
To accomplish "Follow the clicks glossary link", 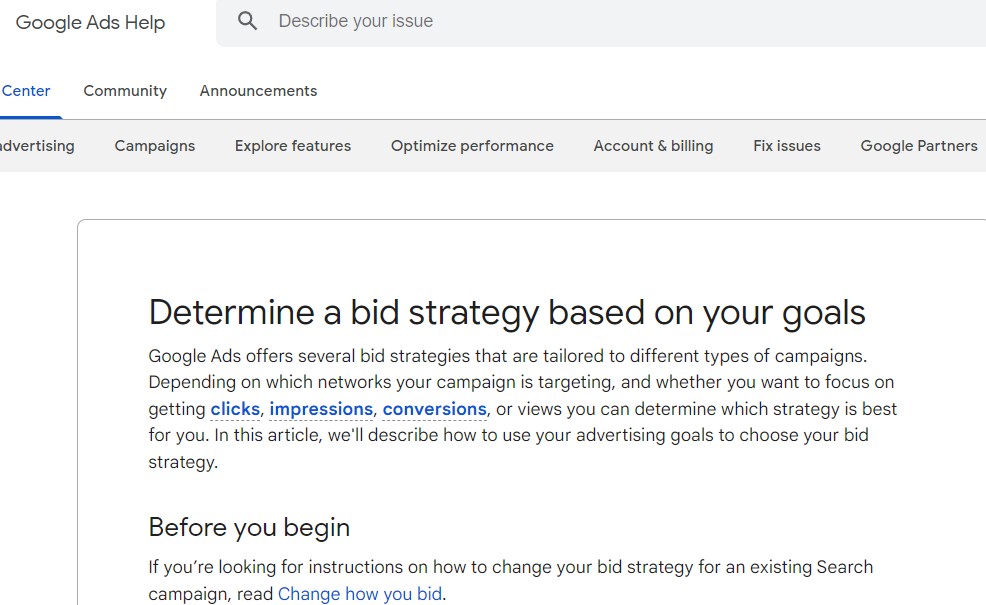I will coord(235,409).
